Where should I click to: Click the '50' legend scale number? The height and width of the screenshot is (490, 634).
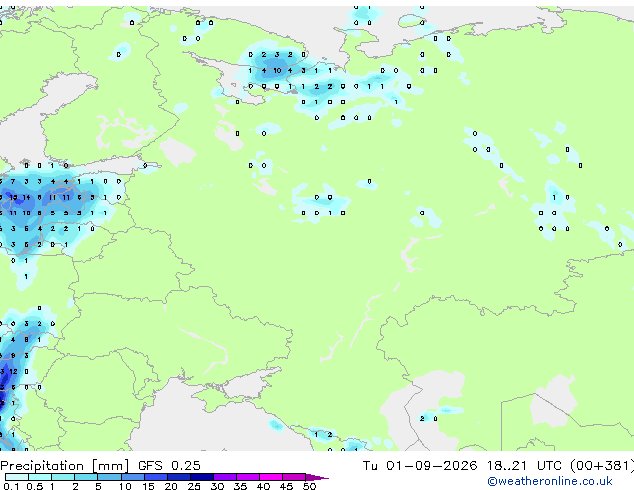point(309,486)
